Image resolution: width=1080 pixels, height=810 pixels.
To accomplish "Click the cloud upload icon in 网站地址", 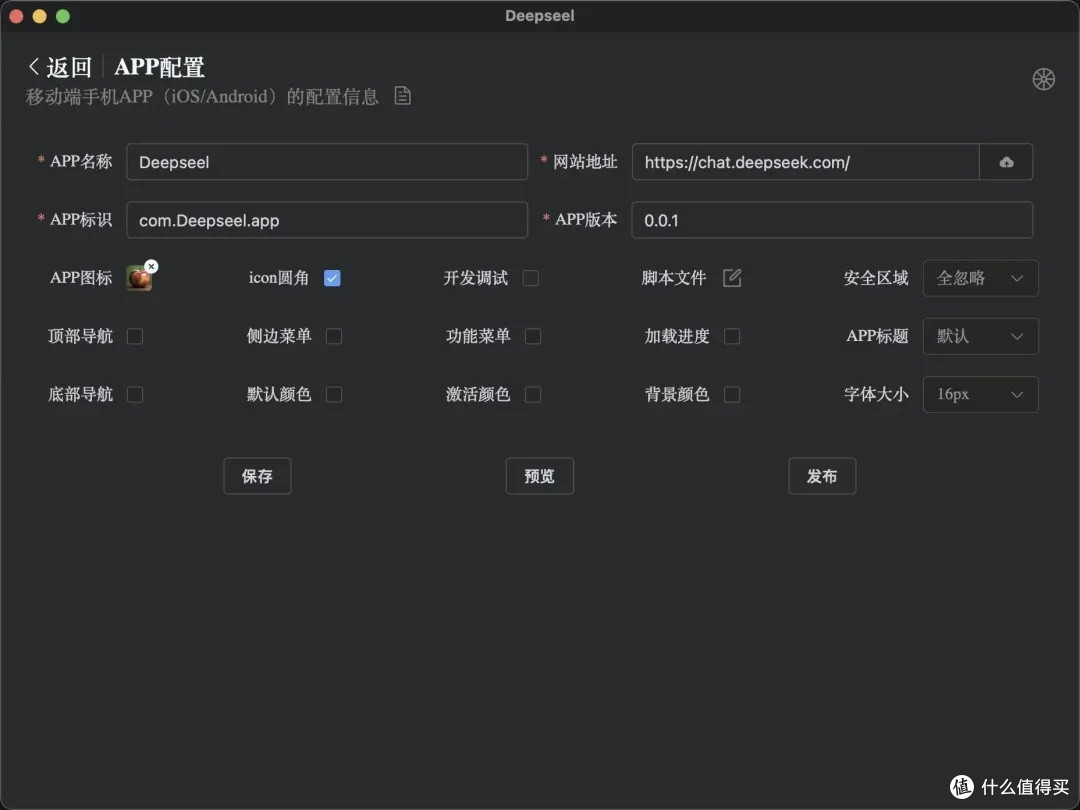I will pyautogui.click(x=1006, y=162).
